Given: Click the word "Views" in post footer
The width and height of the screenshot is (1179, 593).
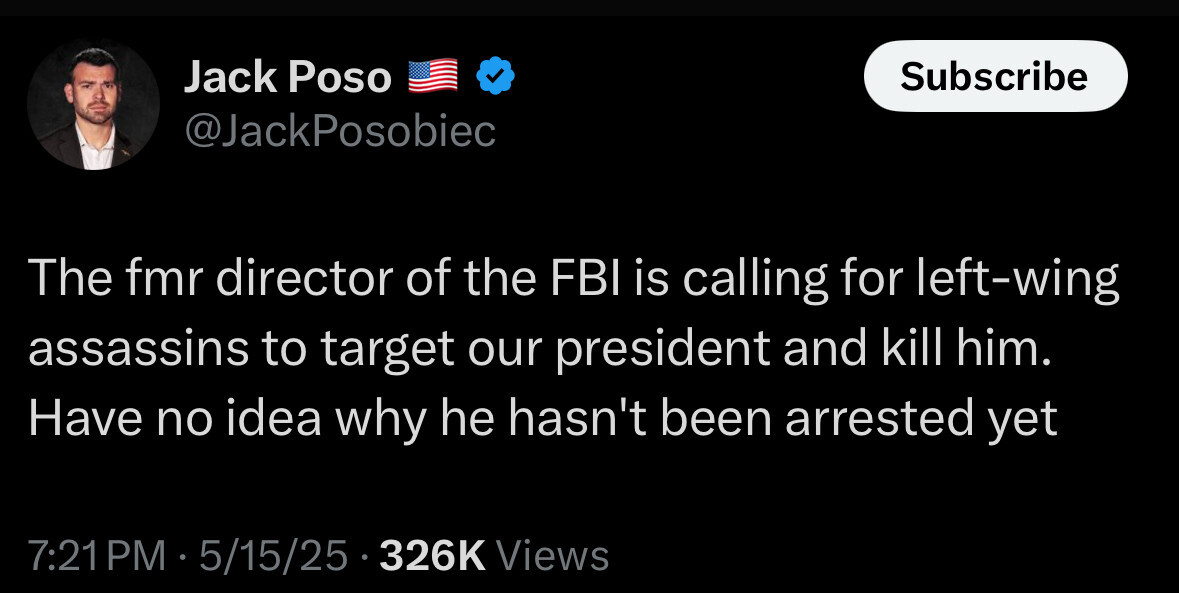Looking at the screenshot, I should click(x=552, y=554).
